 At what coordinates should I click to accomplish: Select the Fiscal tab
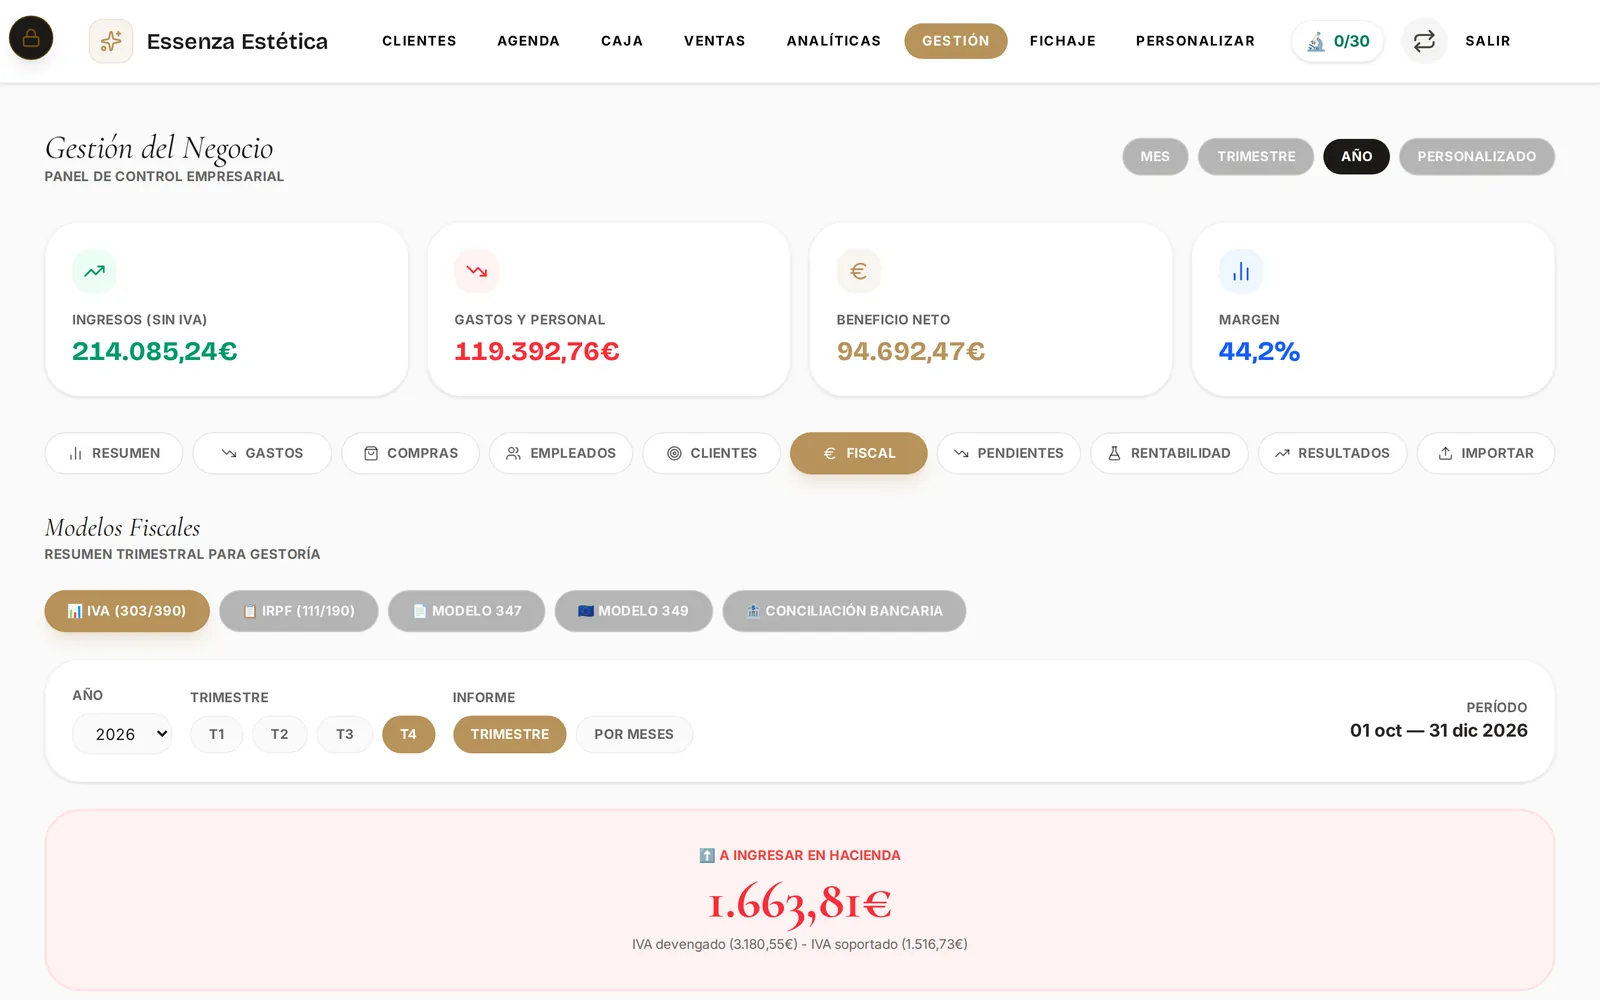tap(859, 453)
